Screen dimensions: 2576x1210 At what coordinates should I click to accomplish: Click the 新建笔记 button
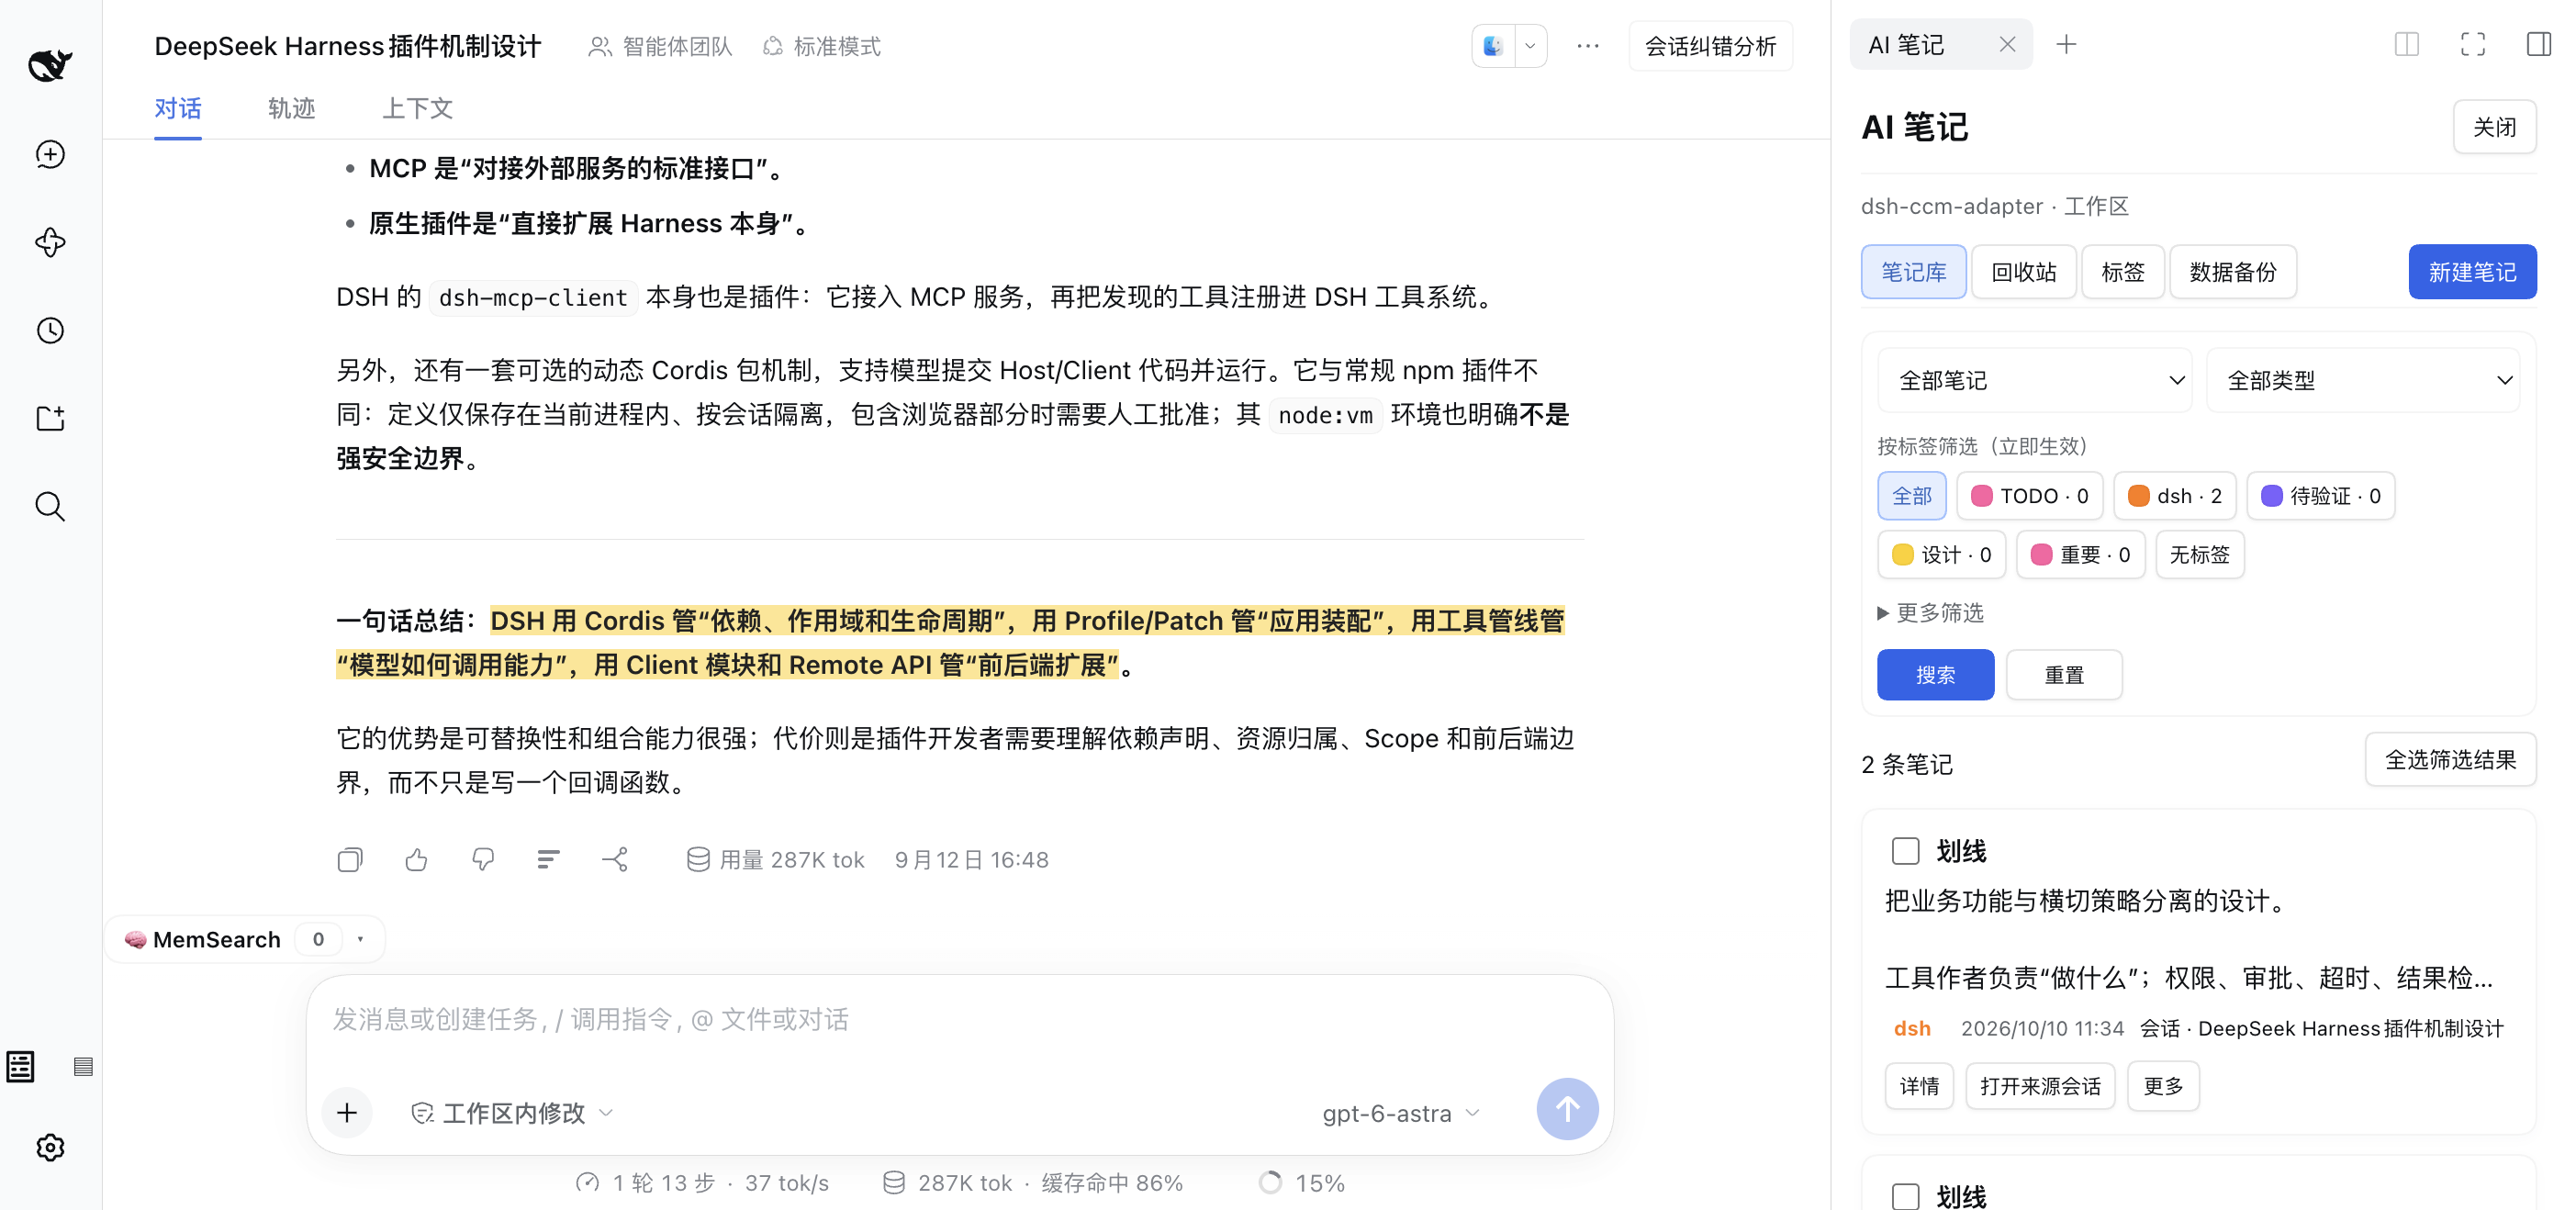point(2472,272)
